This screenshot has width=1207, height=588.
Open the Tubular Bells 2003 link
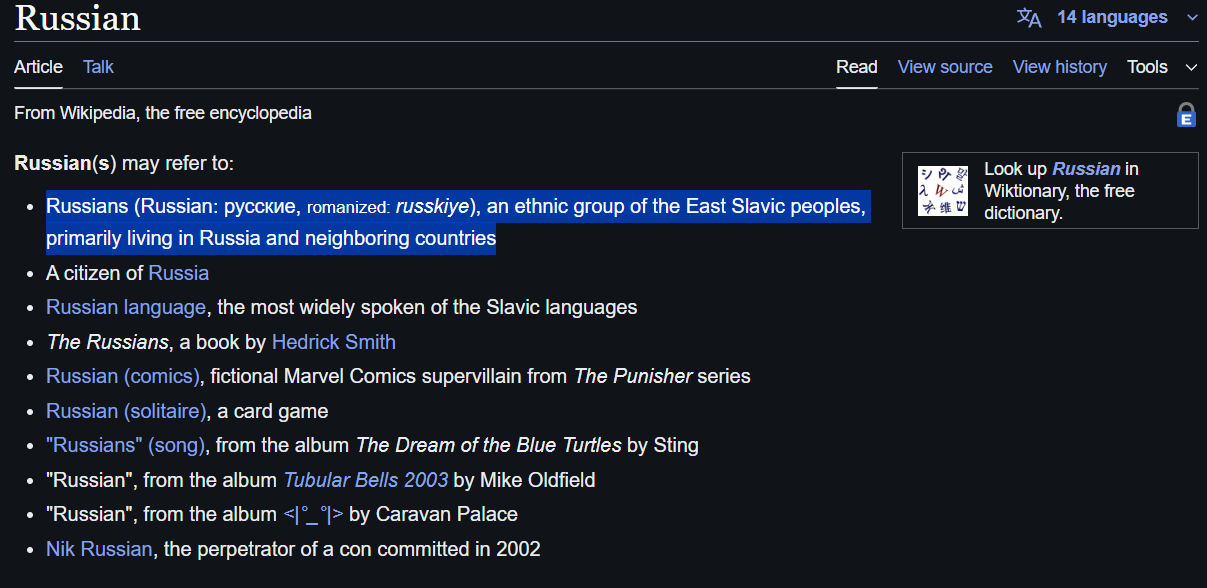point(366,480)
